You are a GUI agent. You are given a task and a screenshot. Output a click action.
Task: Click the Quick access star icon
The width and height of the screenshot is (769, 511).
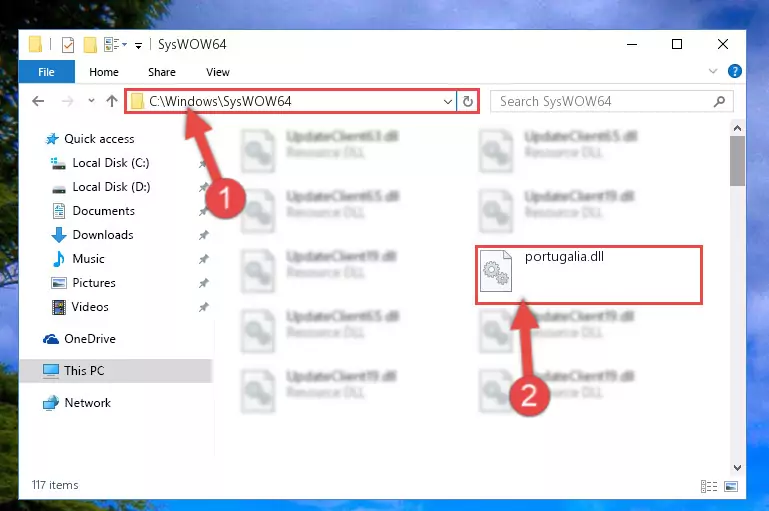point(52,139)
